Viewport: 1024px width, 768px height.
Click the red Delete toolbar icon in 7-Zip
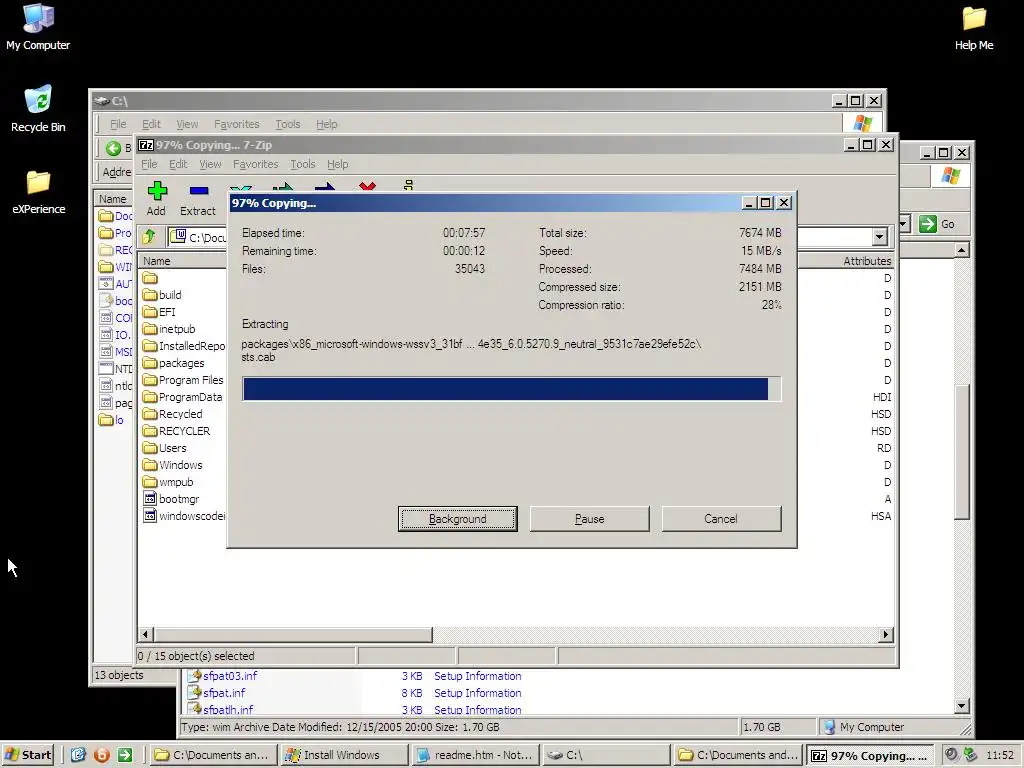367,187
